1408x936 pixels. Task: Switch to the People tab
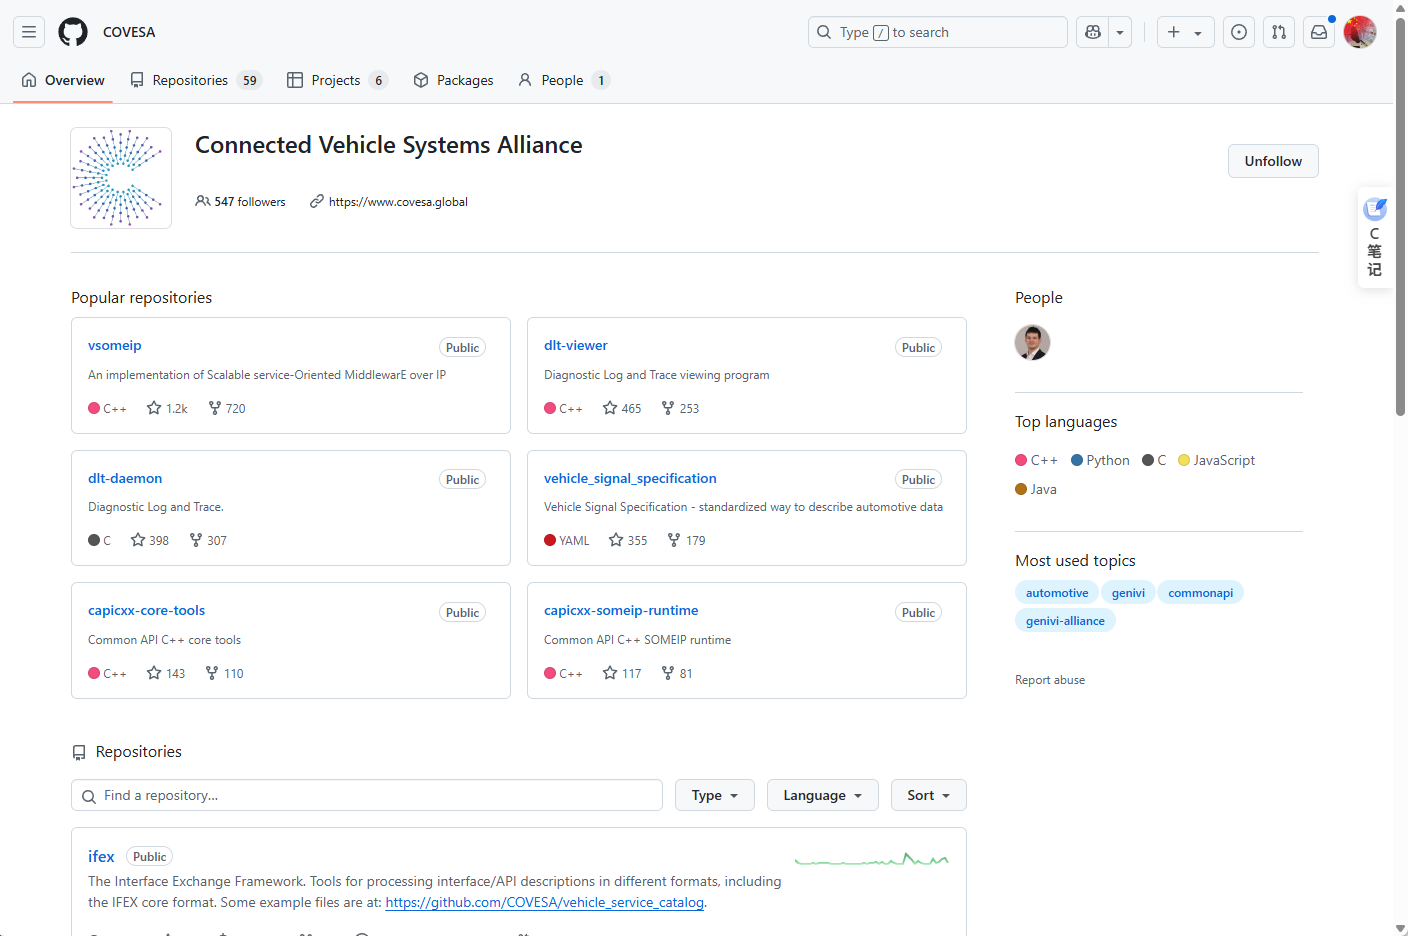coord(563,80)
